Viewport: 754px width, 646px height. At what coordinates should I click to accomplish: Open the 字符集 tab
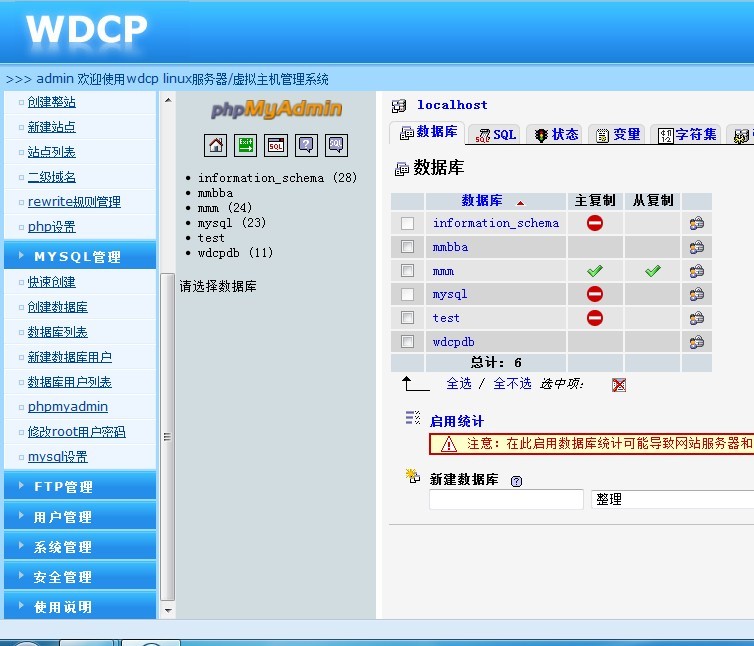pyautogui.click(x=686, y=135)
